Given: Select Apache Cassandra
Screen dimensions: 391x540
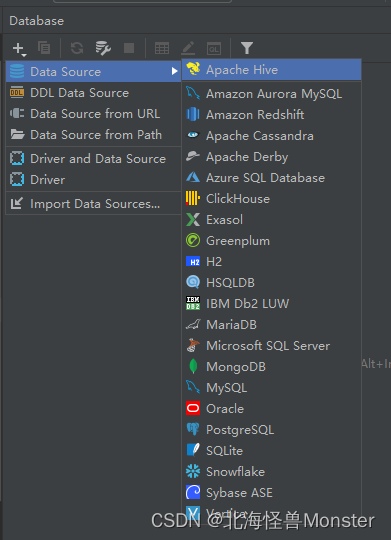Looking at the screenshot, I should (x=271, y=136).
